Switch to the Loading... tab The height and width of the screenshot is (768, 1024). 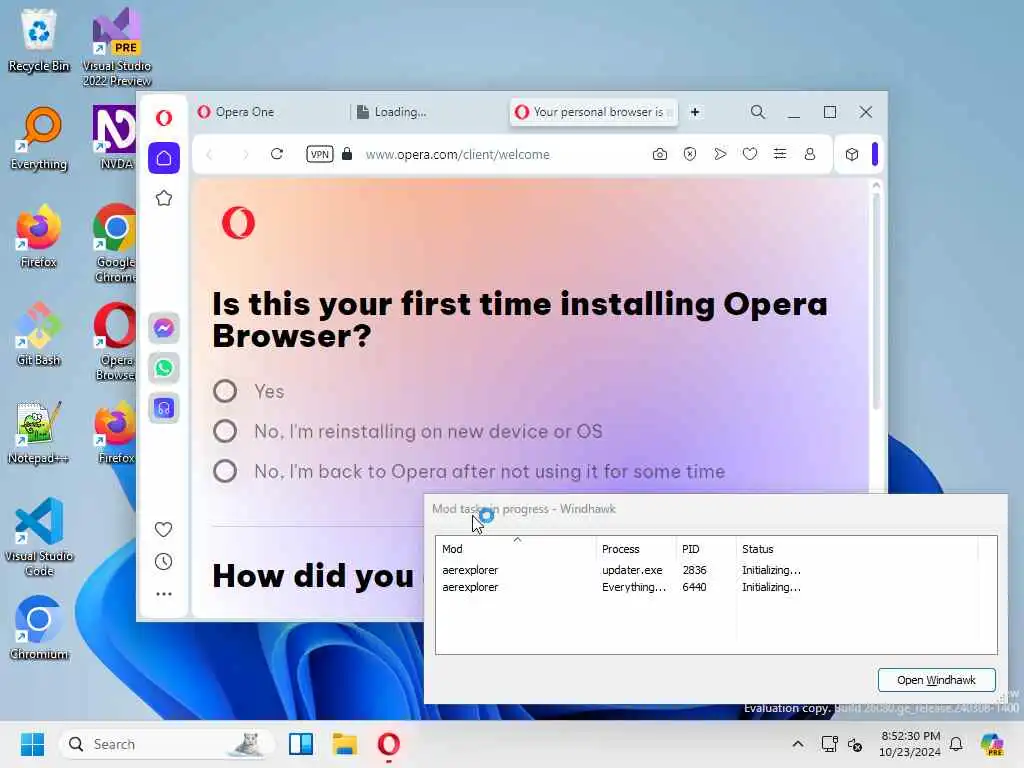coord(428,112)
